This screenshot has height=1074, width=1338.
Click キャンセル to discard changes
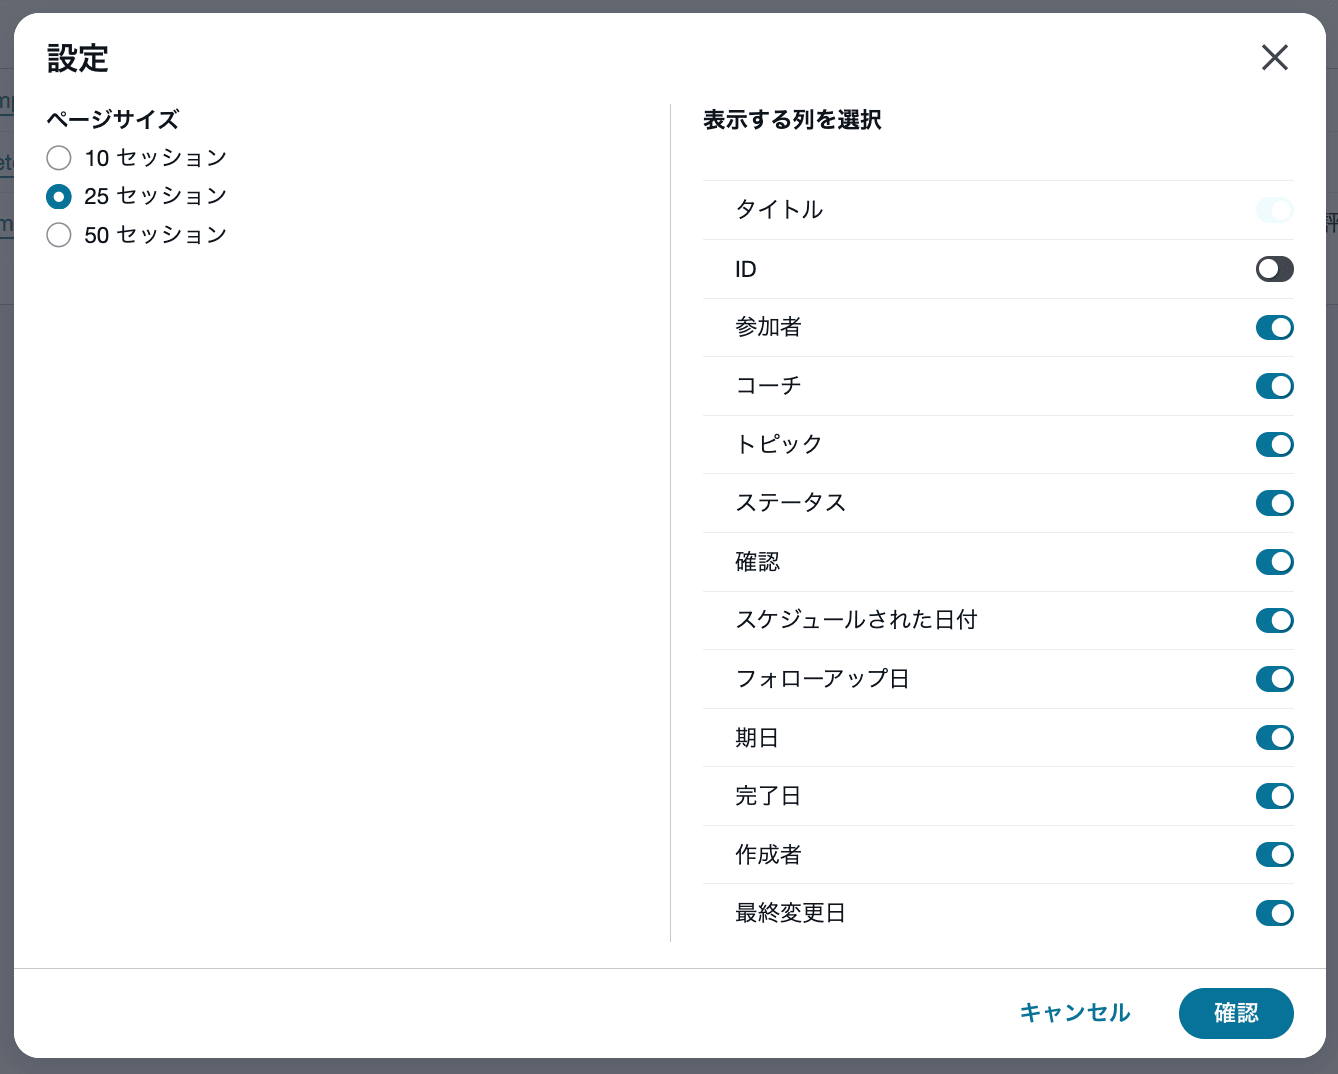coord(1074,1013)
